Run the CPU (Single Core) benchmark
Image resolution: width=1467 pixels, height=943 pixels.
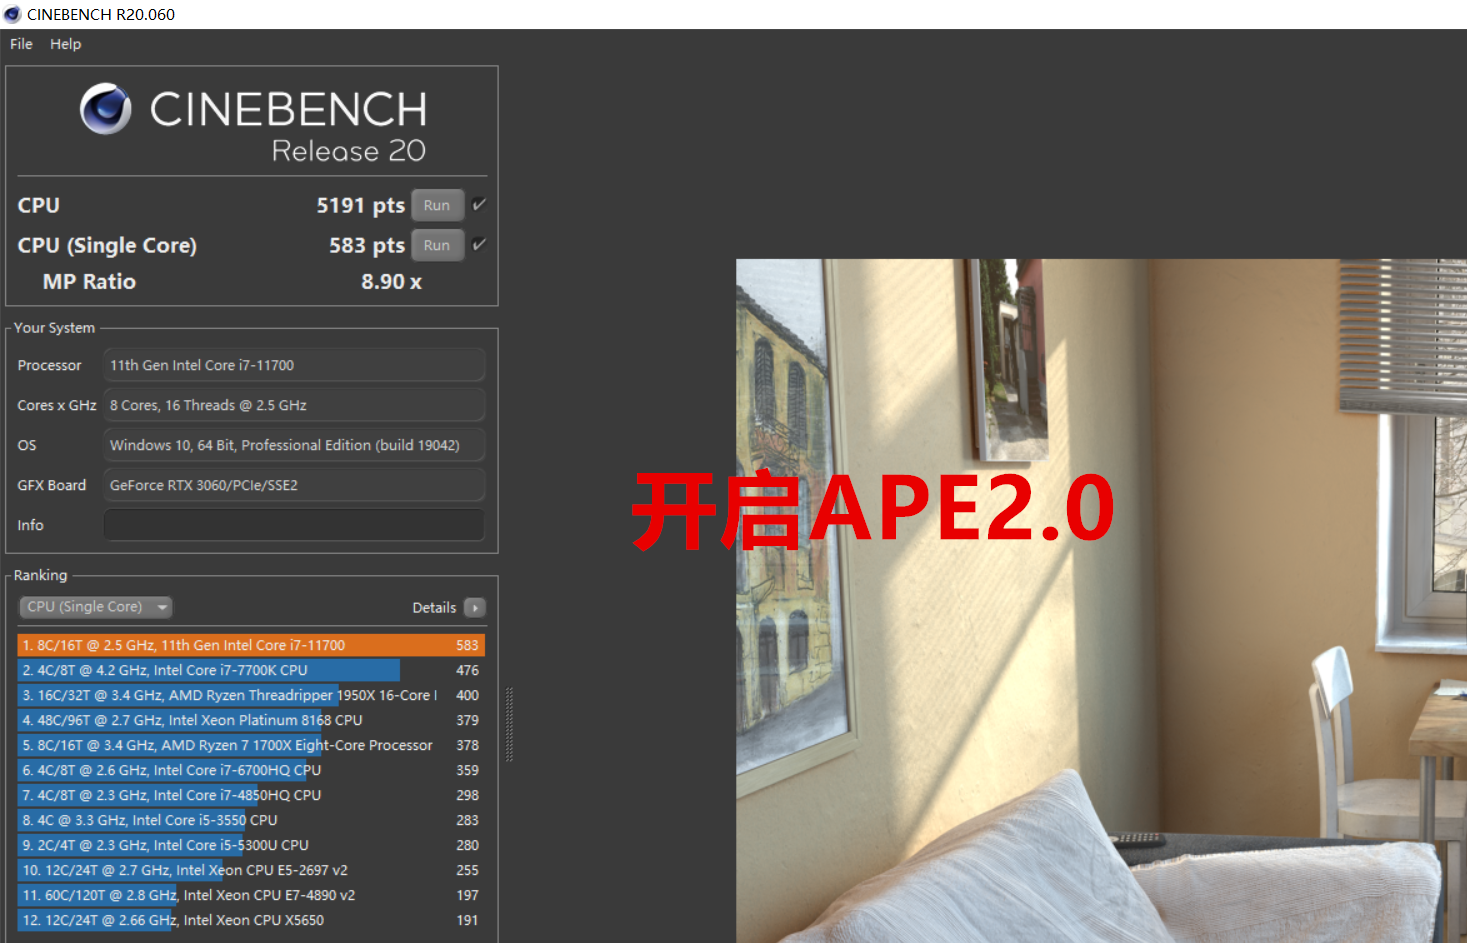pyautogui.click(x=437, y=245)
